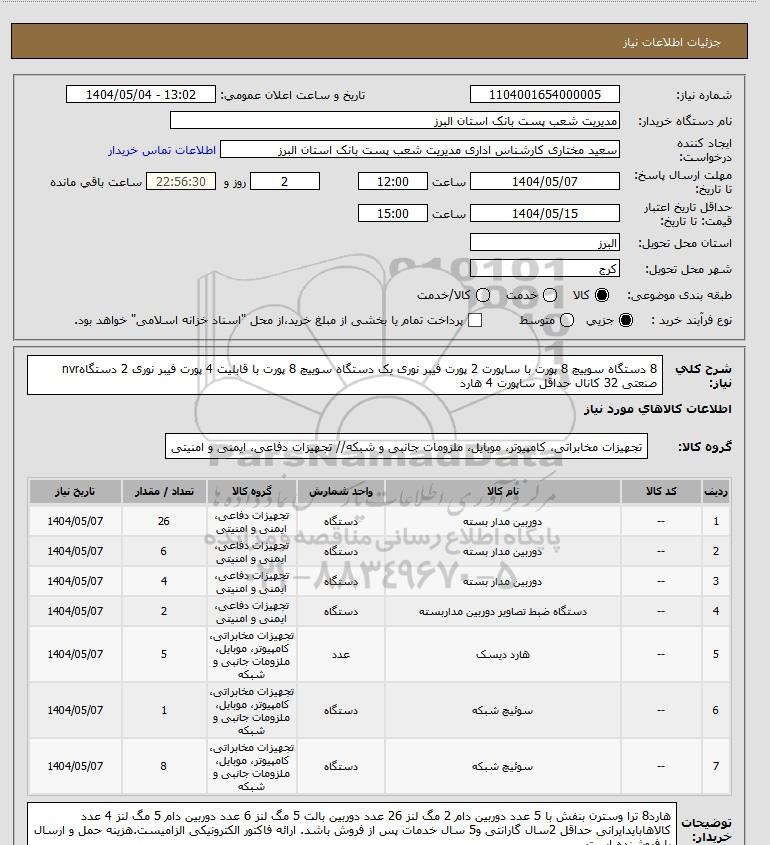Image resolution: width=770 pixels, height=845 pixels.
Task: Click the نام کالا column header
Action: (x=503, y=491)
